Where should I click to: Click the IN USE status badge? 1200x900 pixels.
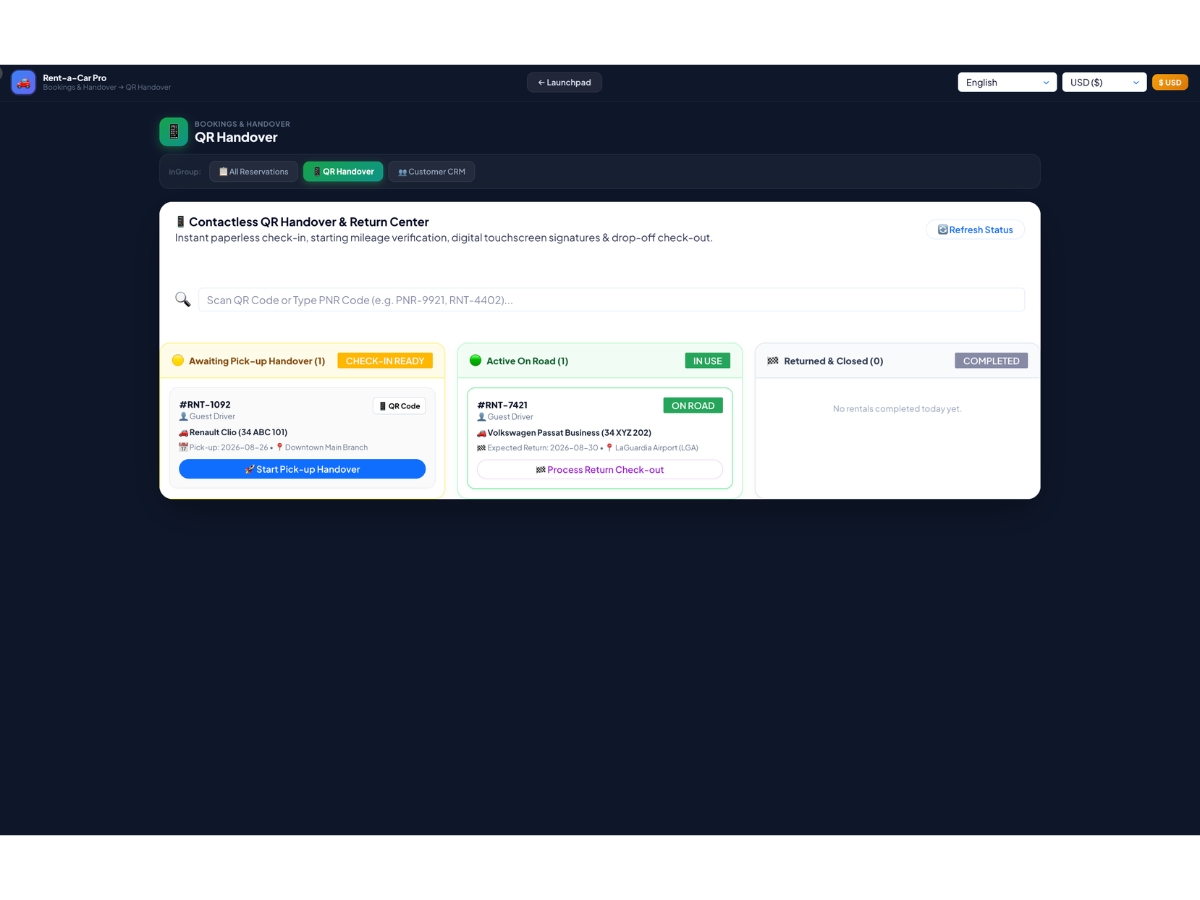(x=707, y=361)
